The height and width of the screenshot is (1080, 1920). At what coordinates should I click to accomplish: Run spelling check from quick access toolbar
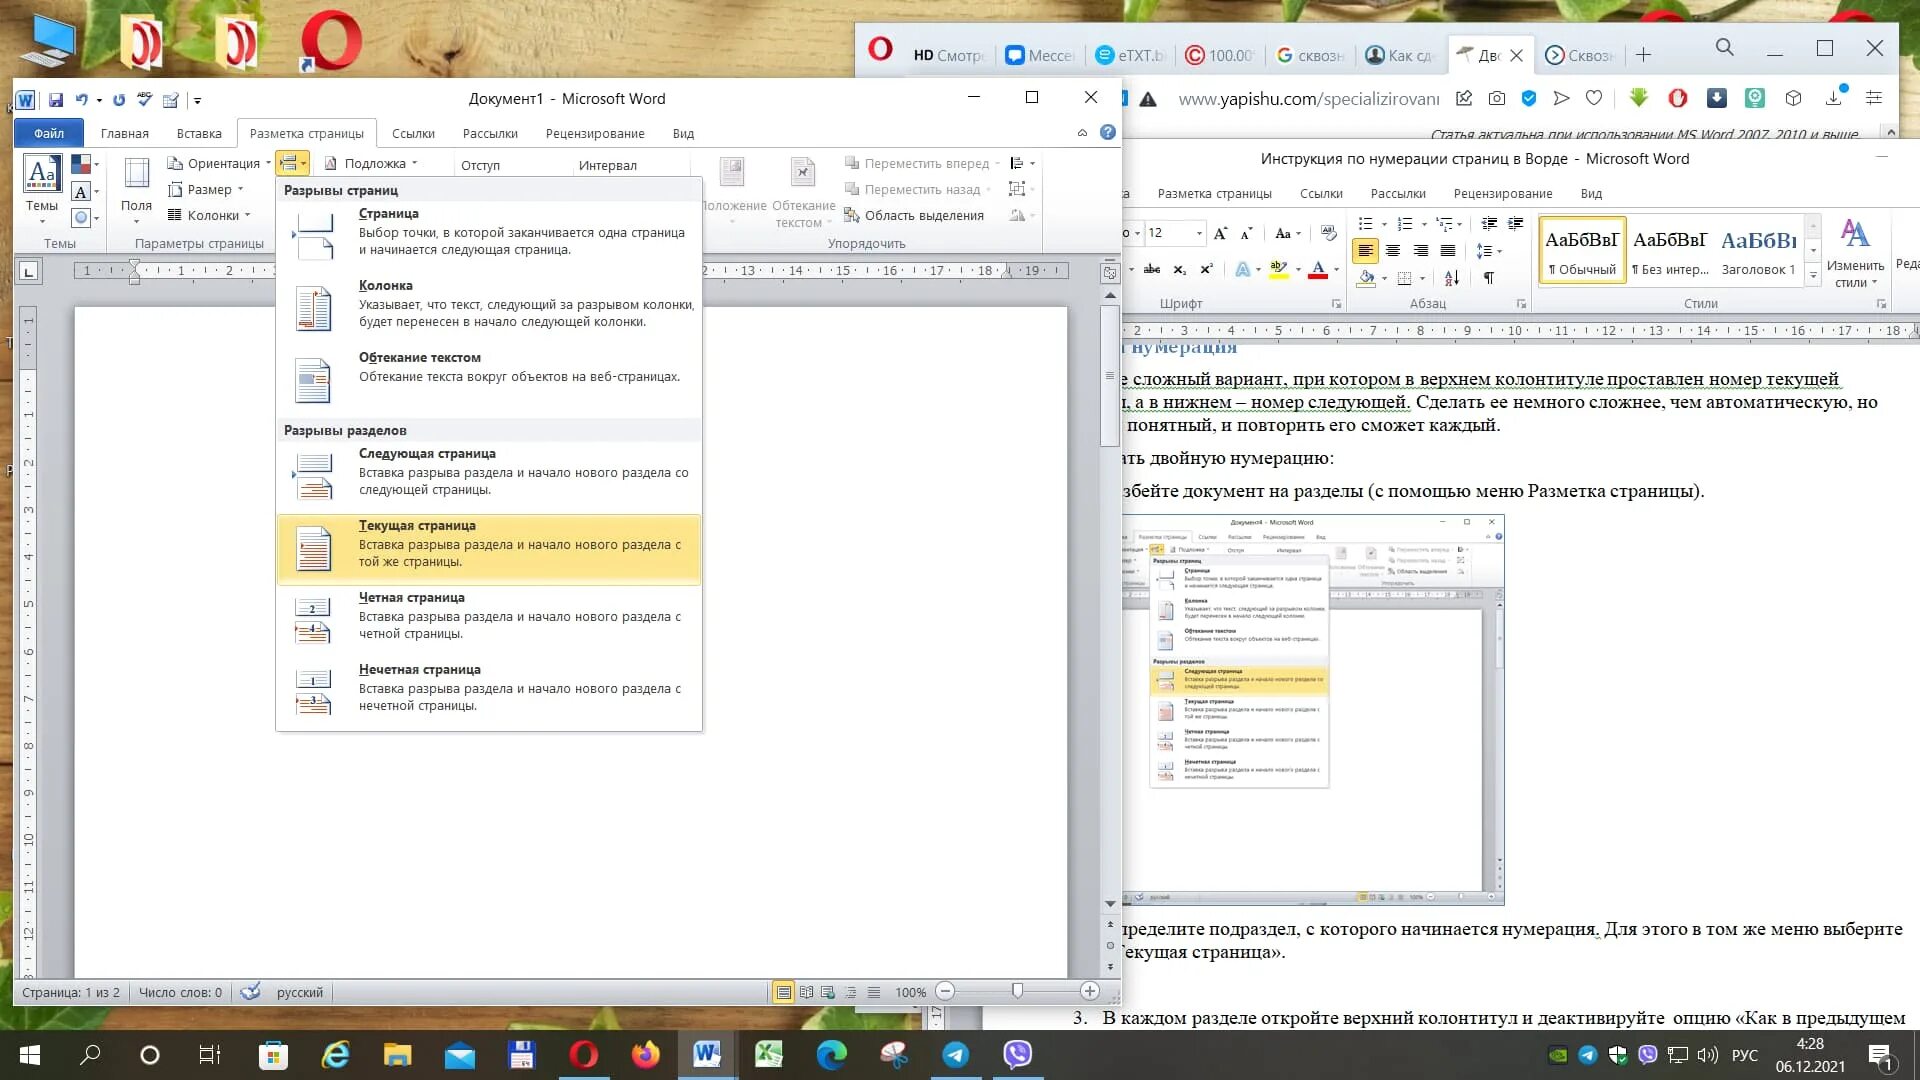(x=145, y=100)
